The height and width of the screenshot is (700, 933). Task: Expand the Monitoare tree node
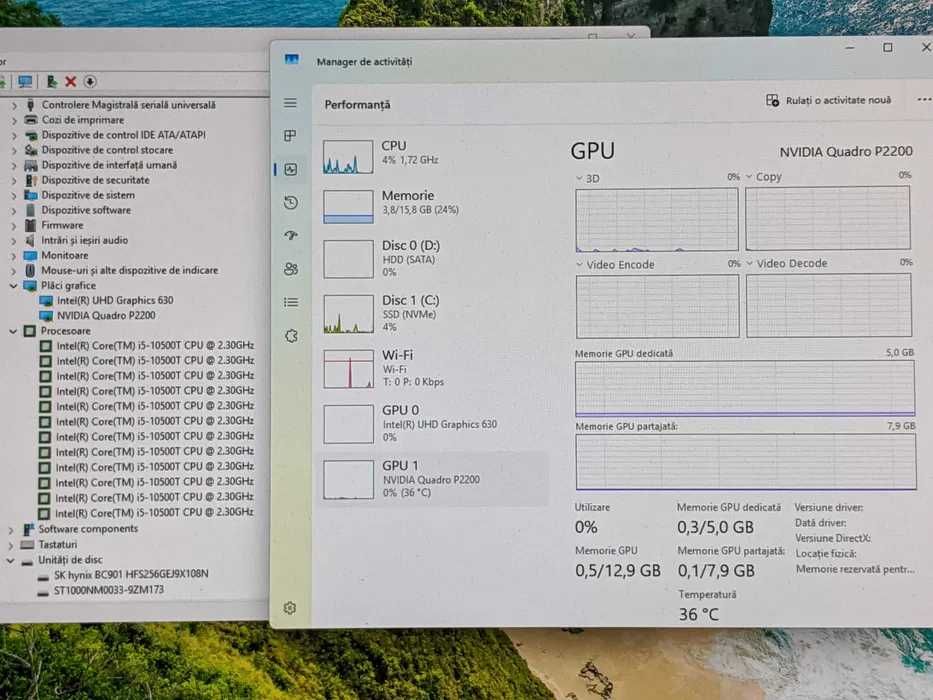[14, 255]
